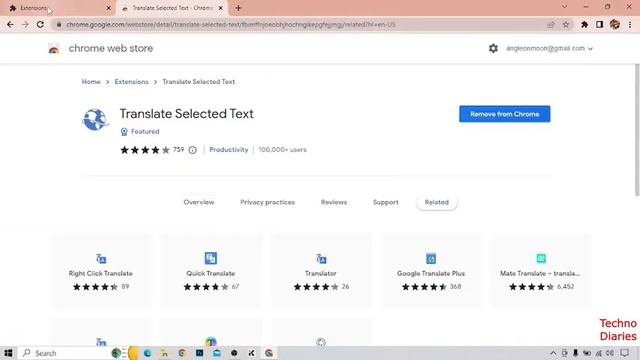Share this page via address bar icon
Image resolution: width=640 pixels, height=360 pixels.
click(x=551, y=24)
